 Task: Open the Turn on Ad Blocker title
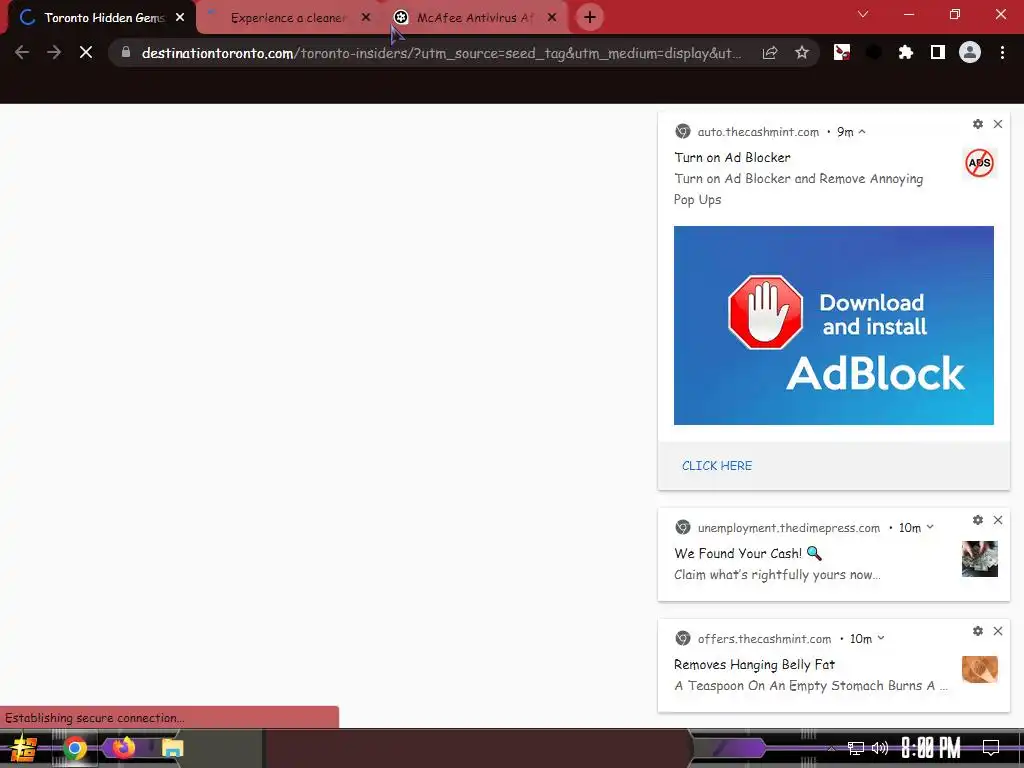[733, 157]
